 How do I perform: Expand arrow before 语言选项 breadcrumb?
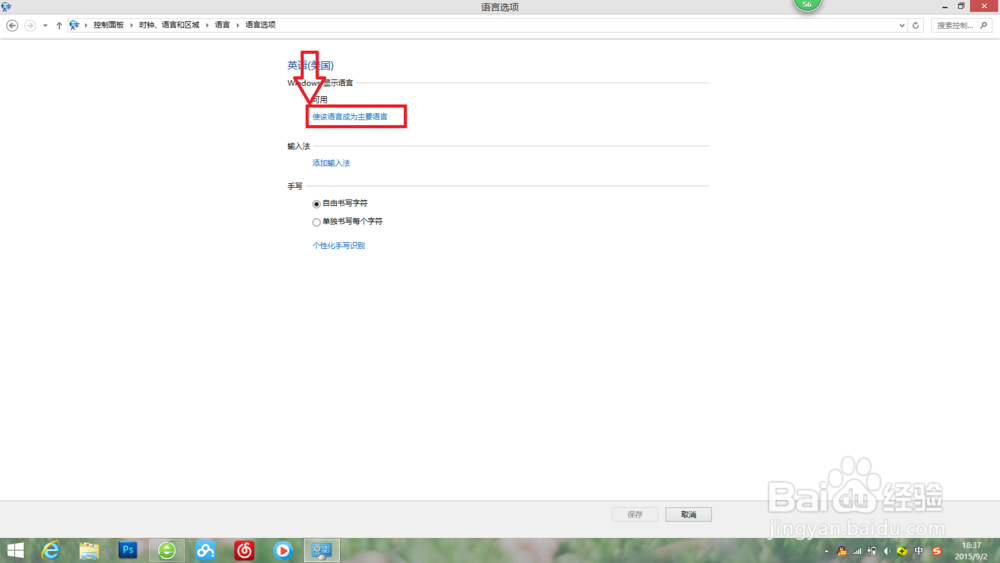(238, 25)
